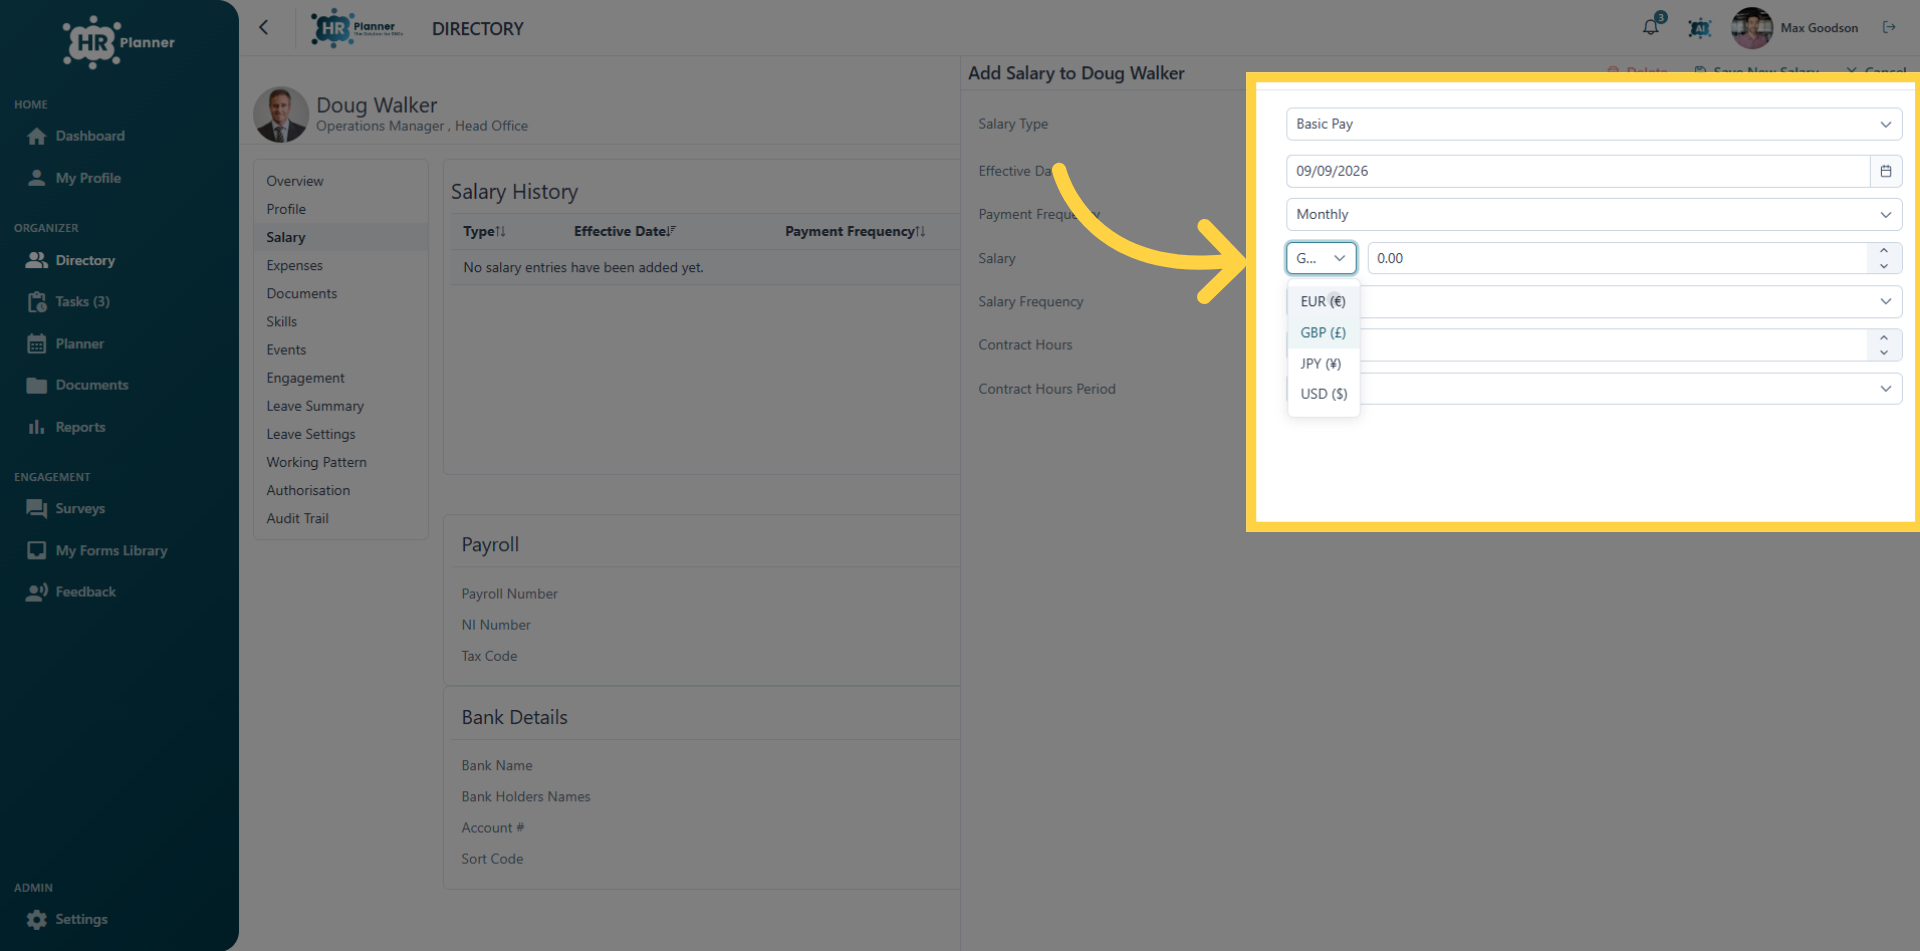Expand the Basic Pay salary type dropdown
The image size is (1920, 951).
pos(1594,124)
